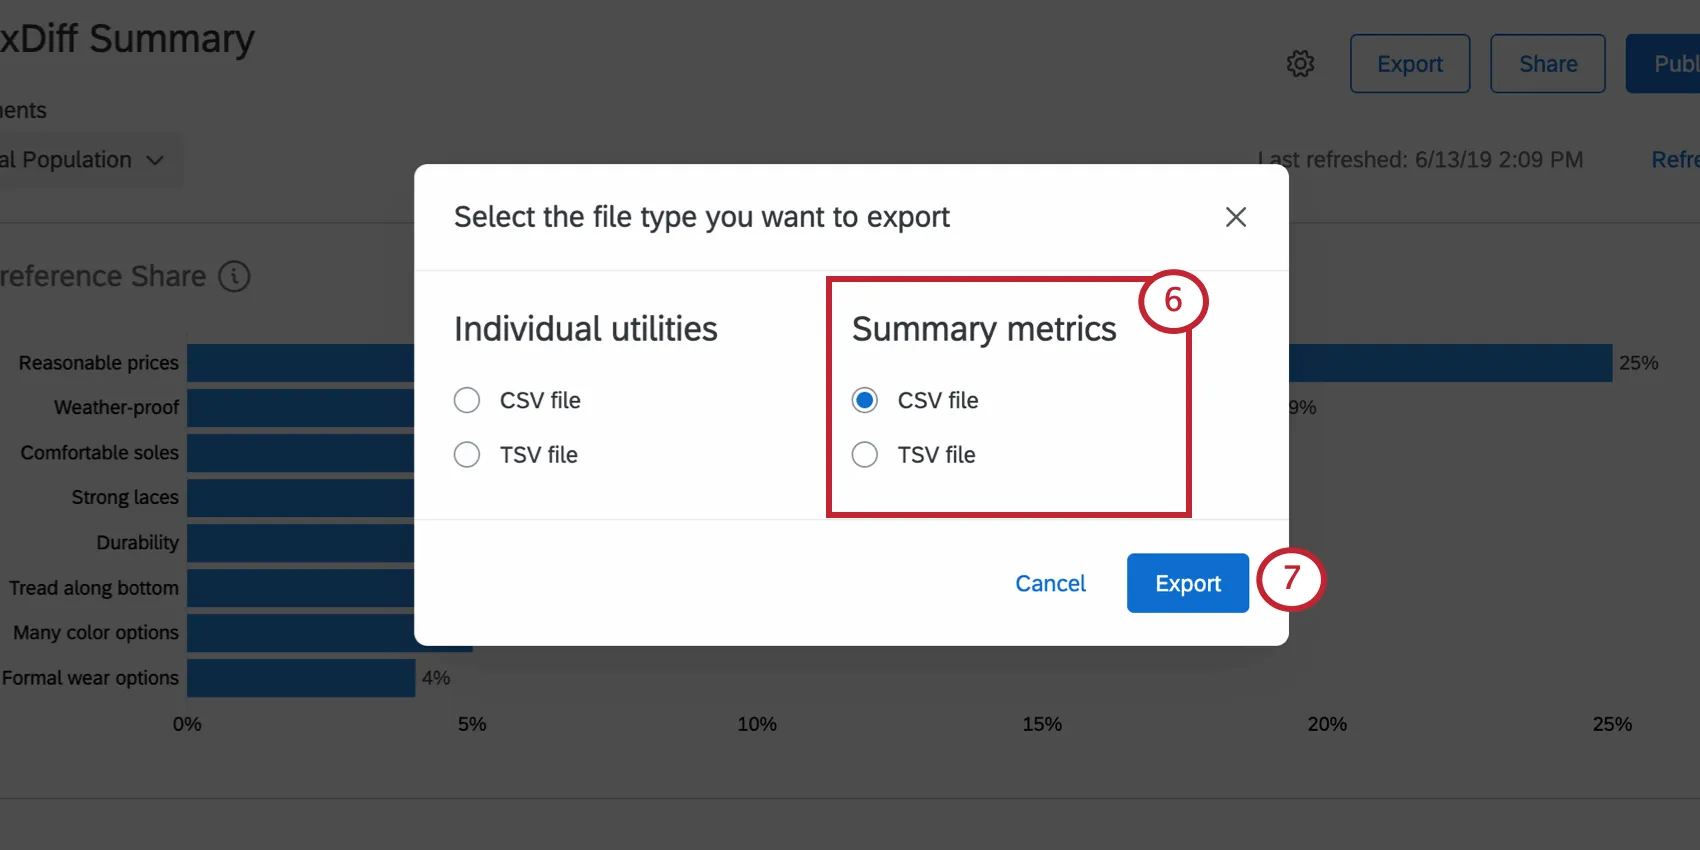1700x850 pixels.
Task: Click step 6 annotation marker
Action: (x=1173, y=300)
